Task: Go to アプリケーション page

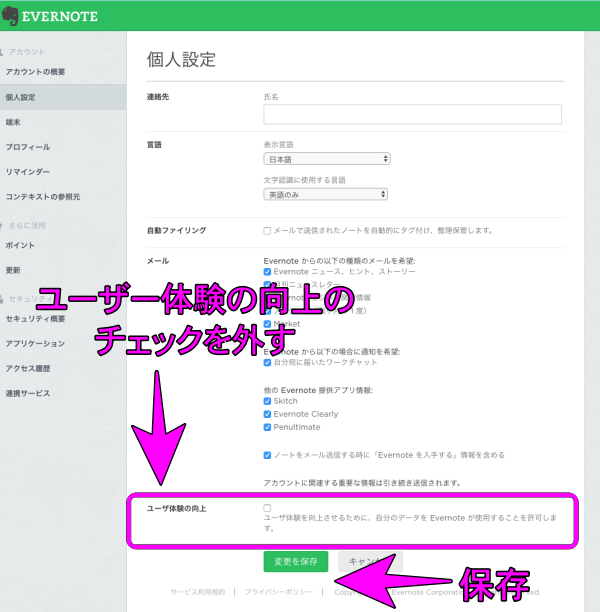Action: point(35,343)
